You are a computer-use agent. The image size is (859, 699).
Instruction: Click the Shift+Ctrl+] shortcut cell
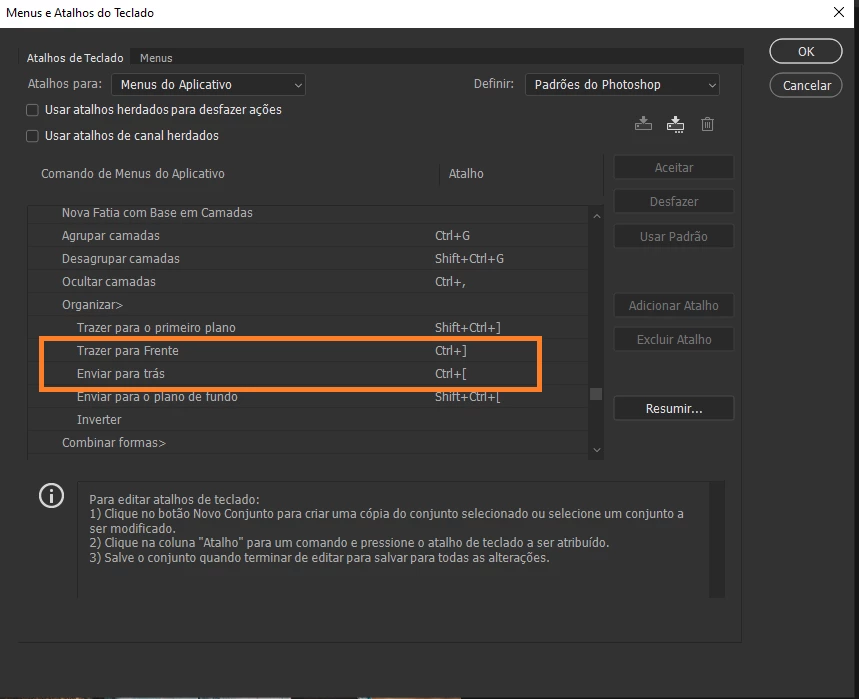[x=467, y=328]
